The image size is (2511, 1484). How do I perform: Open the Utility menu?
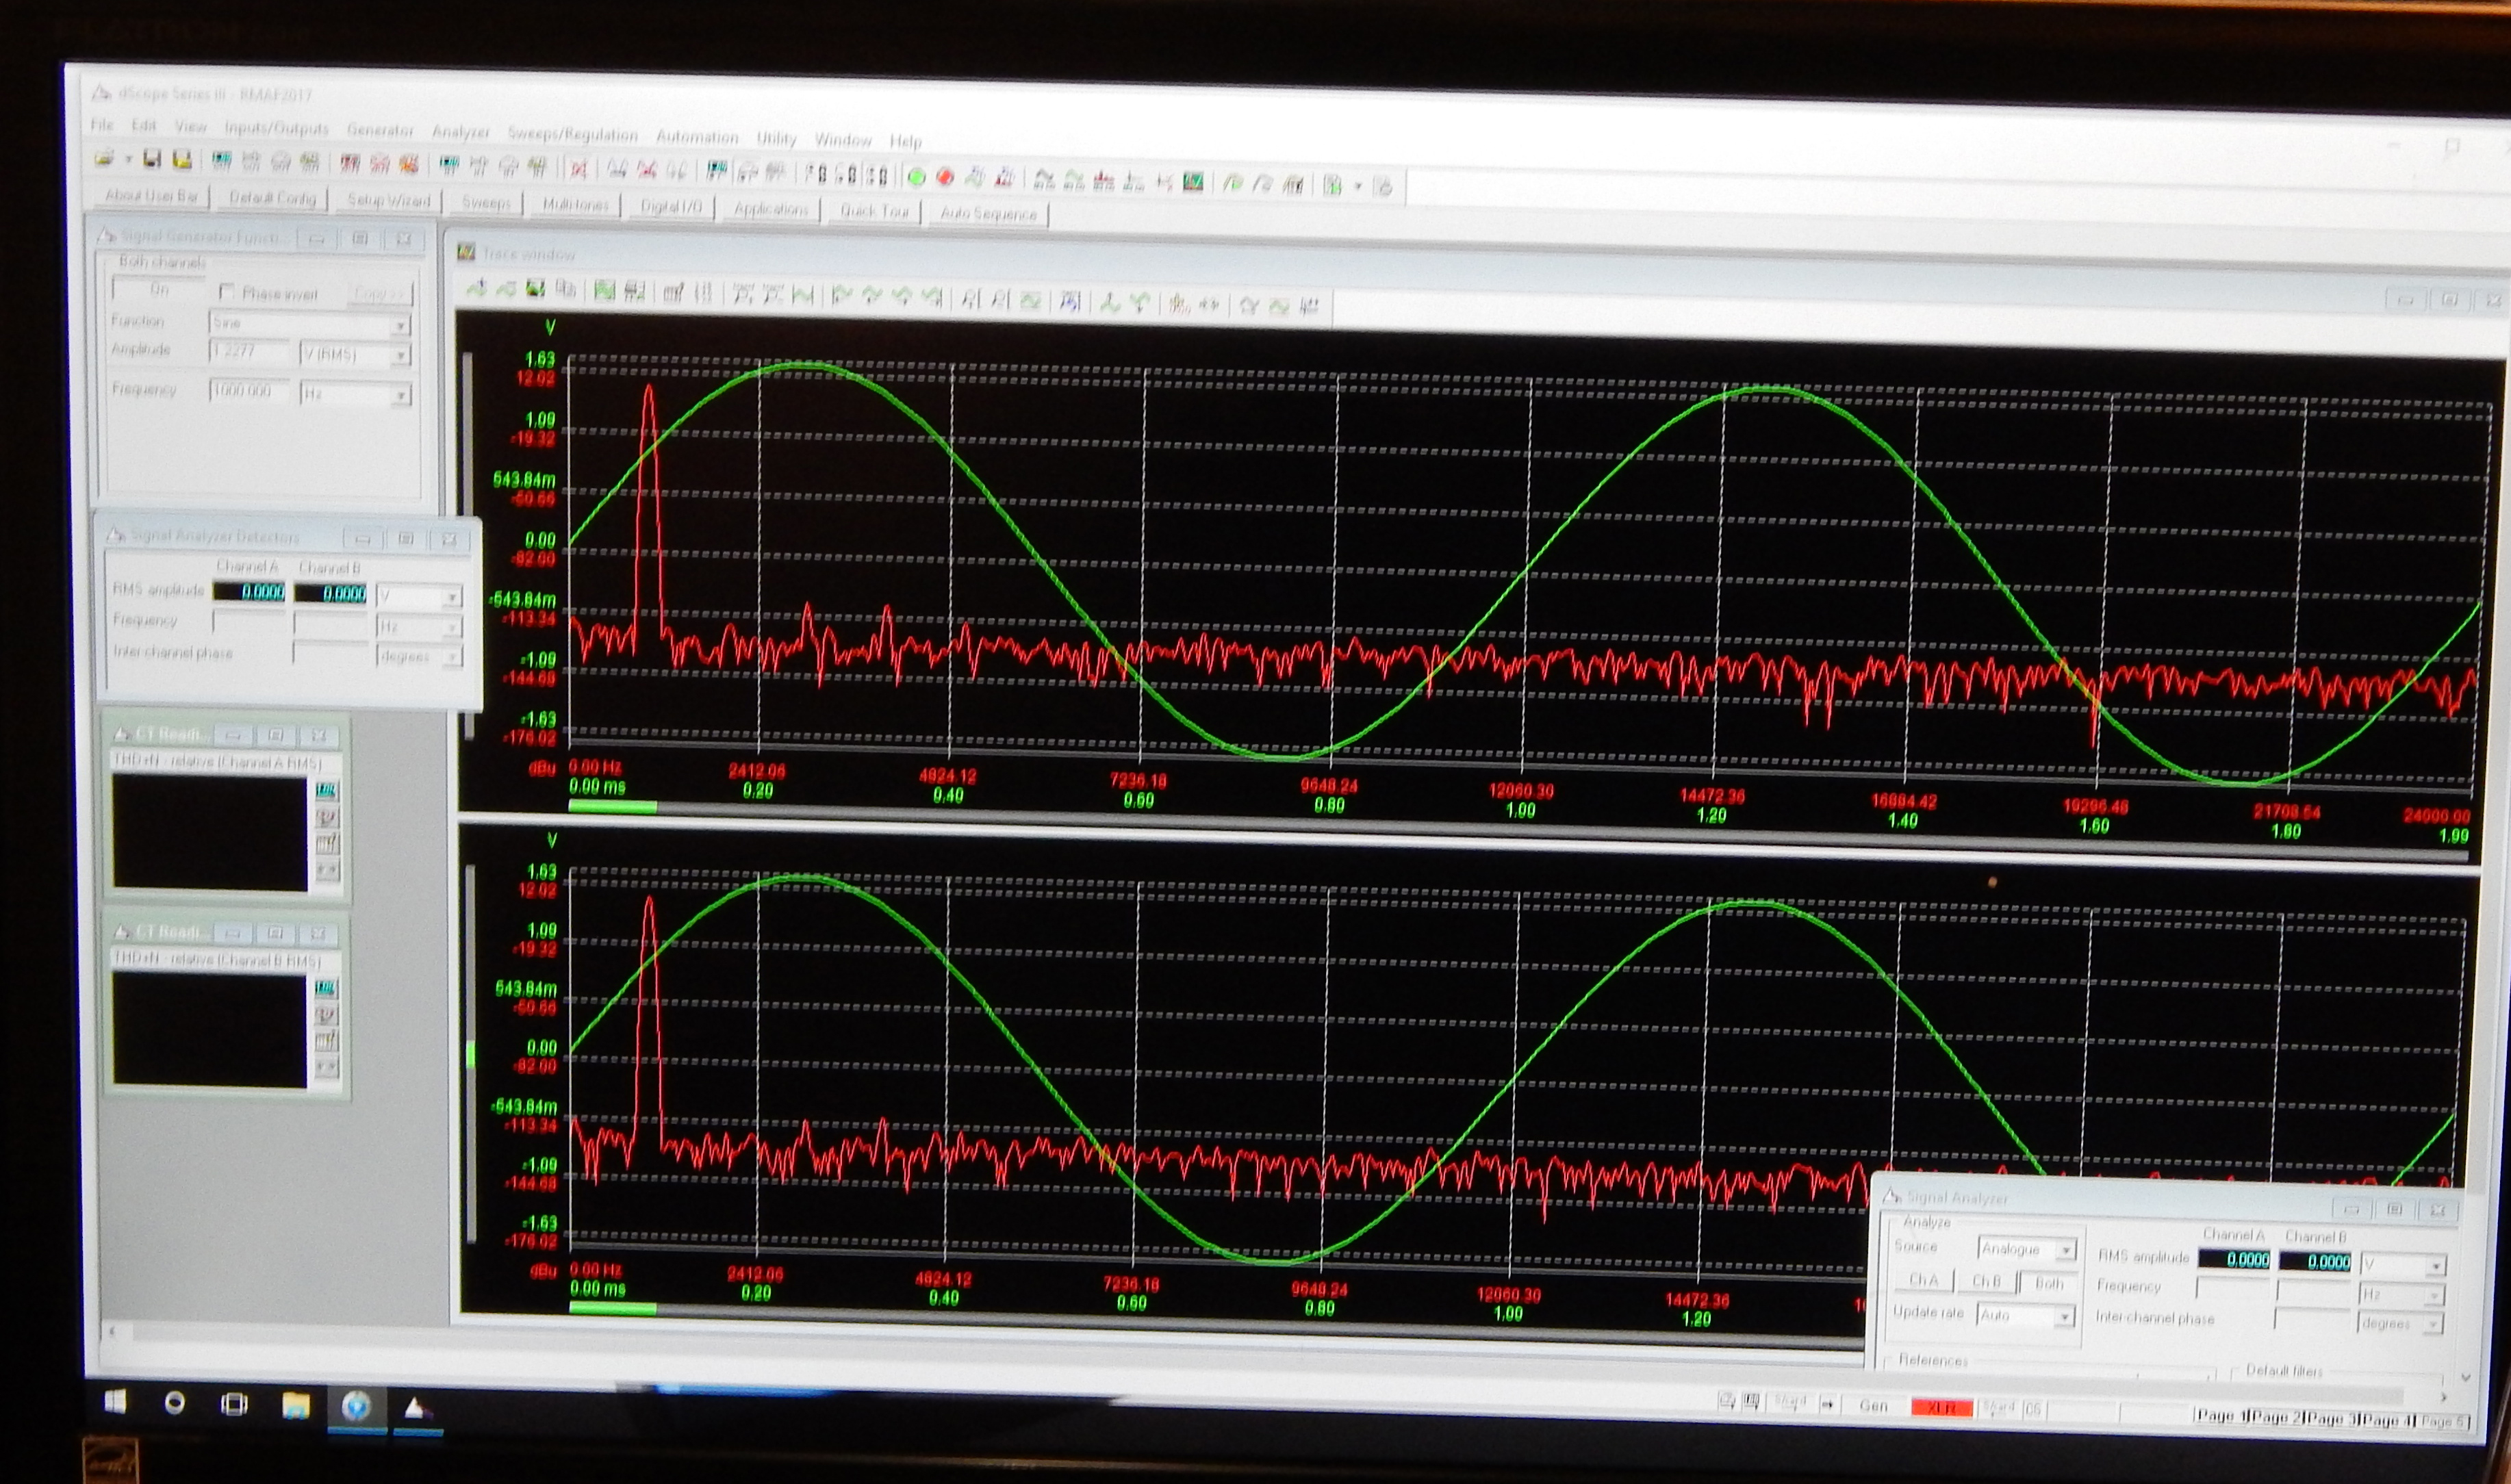point(776,139)
